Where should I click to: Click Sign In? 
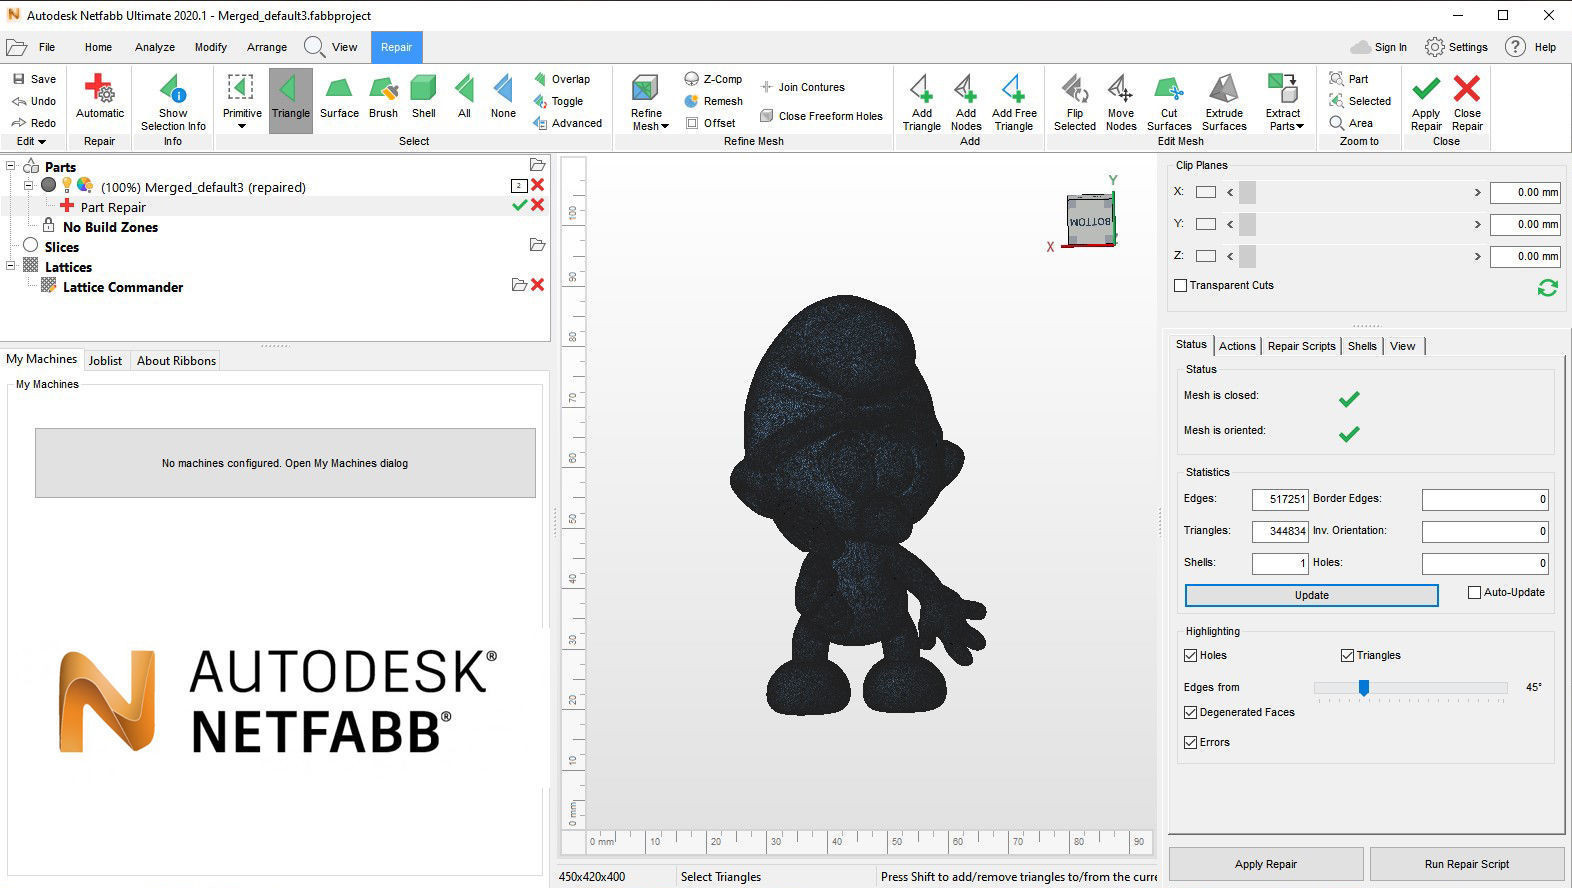(1379, 47)
